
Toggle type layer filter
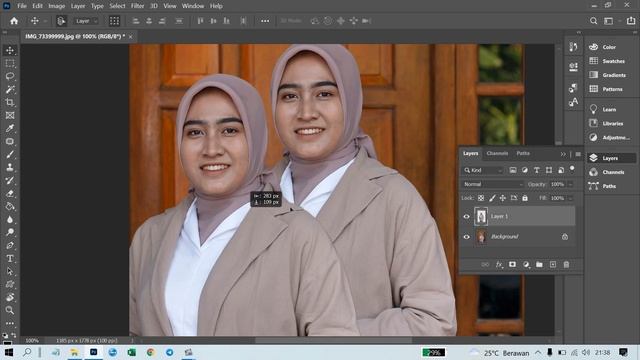pos(536,170)
